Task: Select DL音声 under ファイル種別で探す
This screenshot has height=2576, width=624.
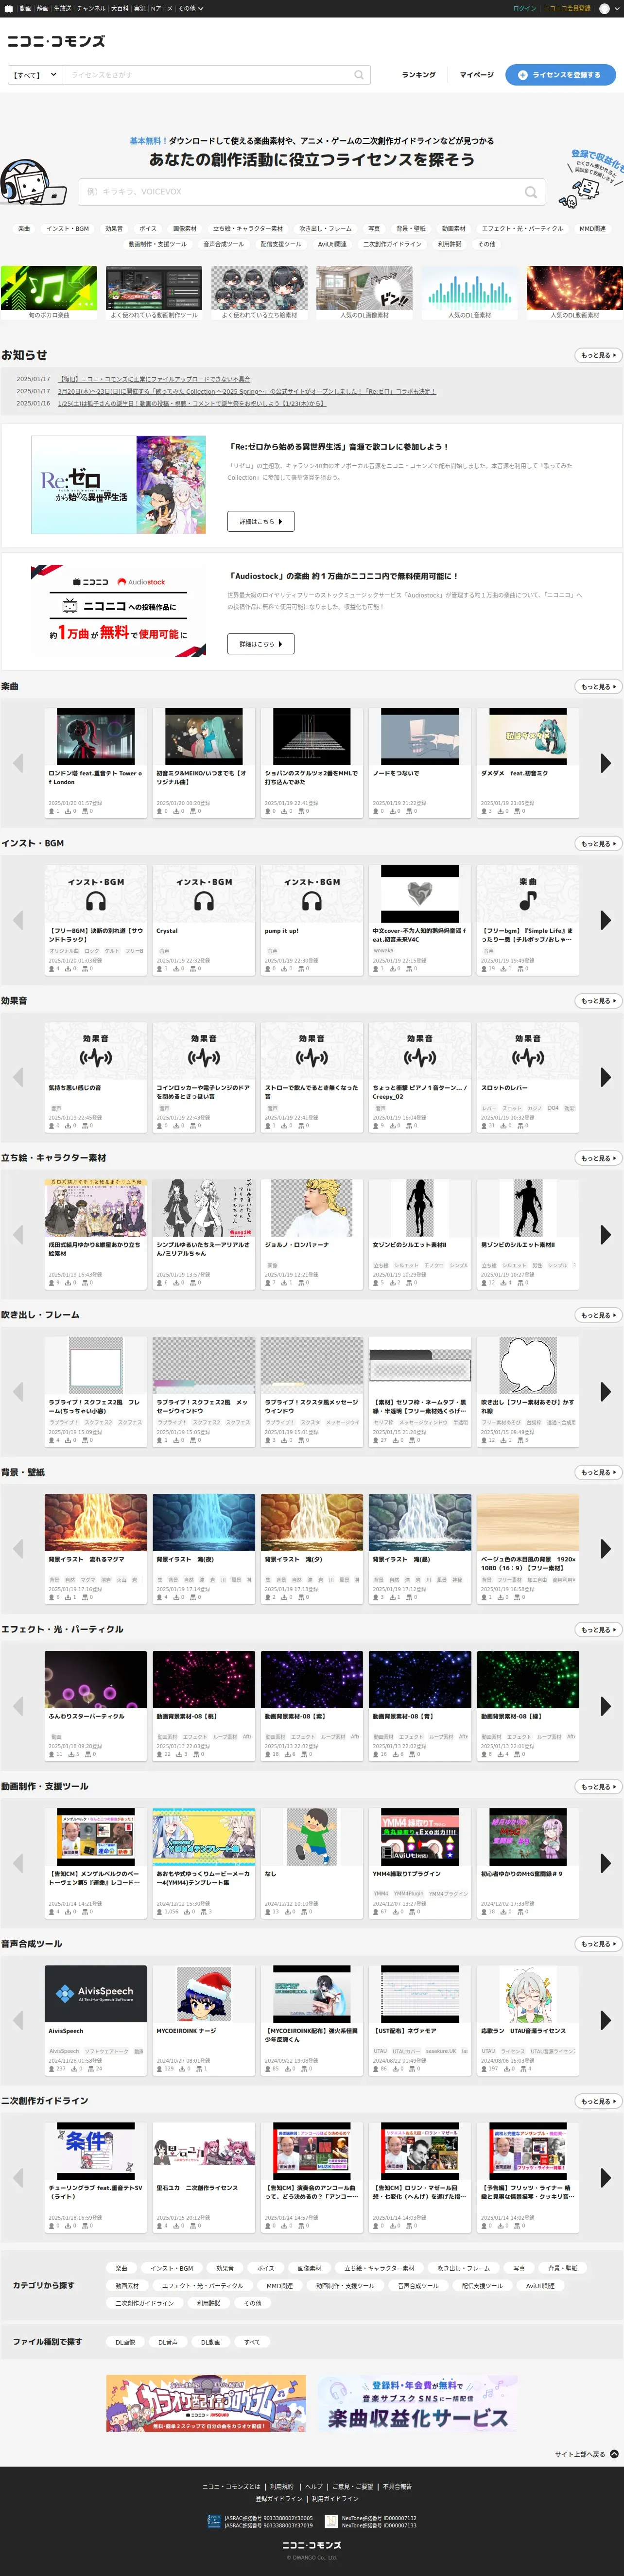Action: coord(168,2342)
